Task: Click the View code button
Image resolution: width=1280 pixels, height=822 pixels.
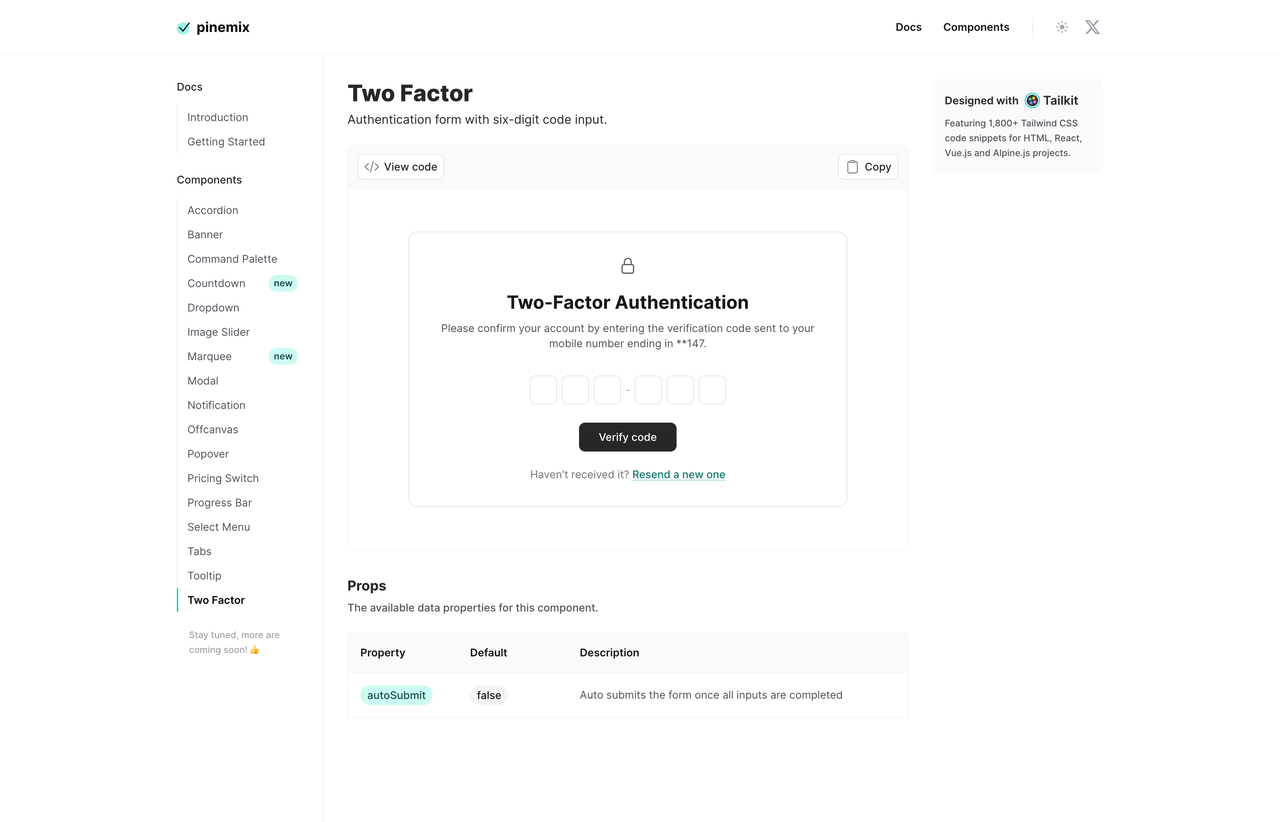Action: point(400,167)
